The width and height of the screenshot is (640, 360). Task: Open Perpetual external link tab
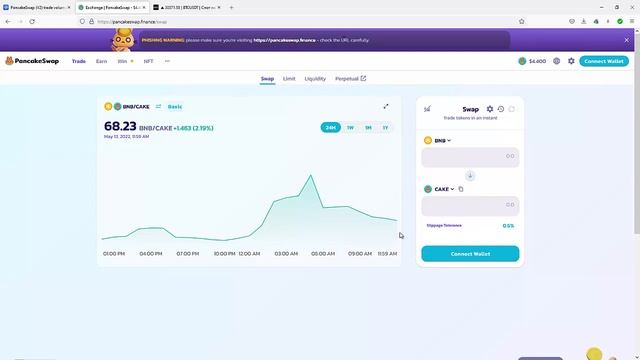tap(351, 79)
